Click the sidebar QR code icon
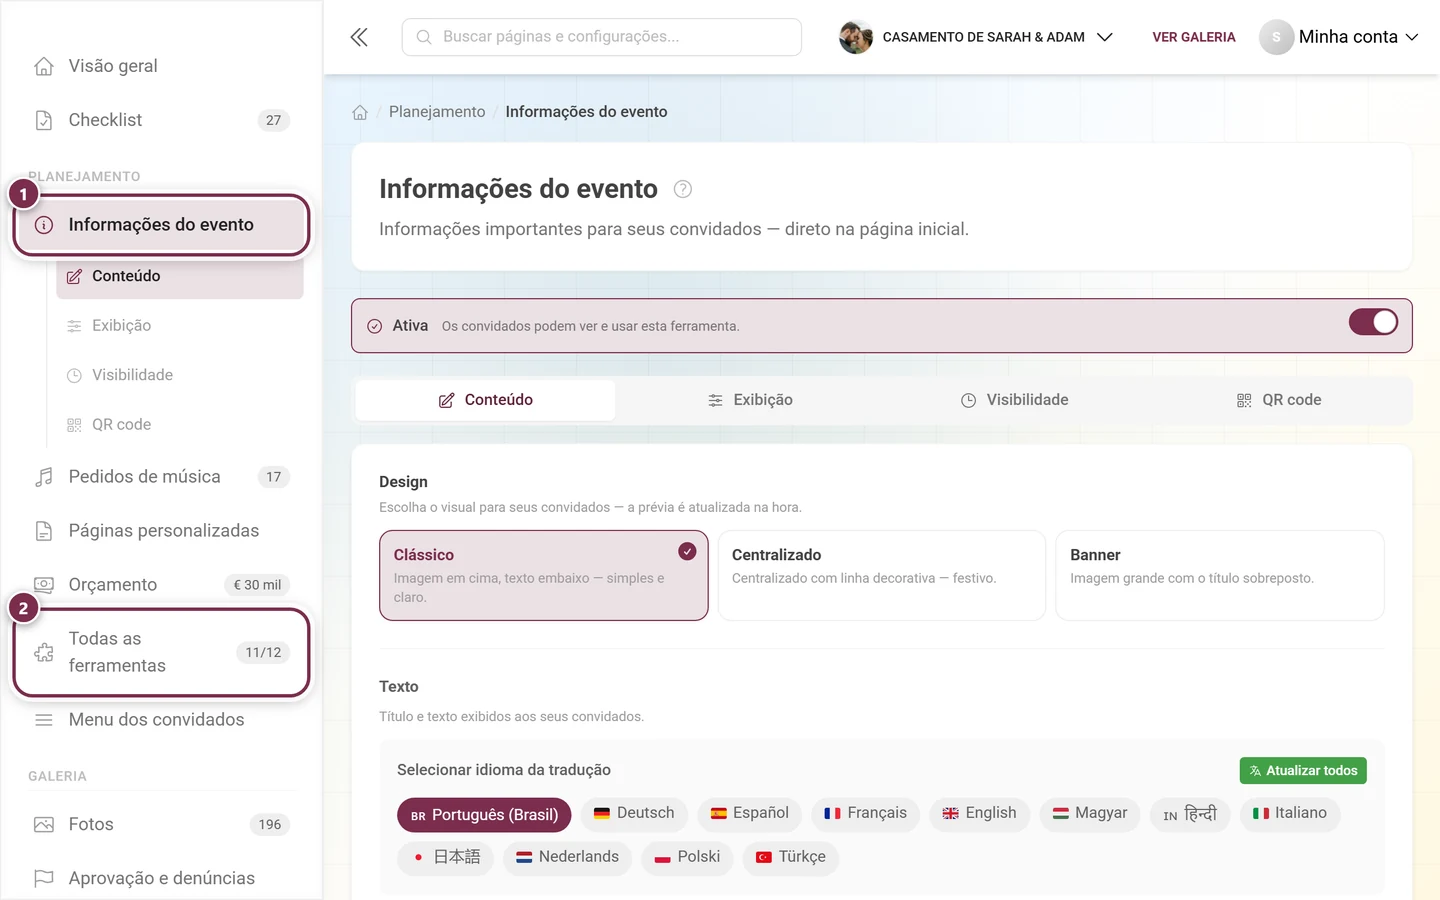The image size is (1440, 900). click(74, 425)
